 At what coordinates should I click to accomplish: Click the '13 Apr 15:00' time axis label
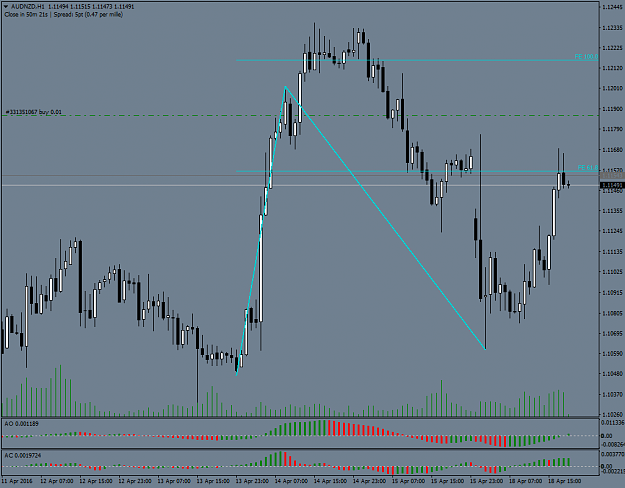pyautogui.click(x=213, y=481)
